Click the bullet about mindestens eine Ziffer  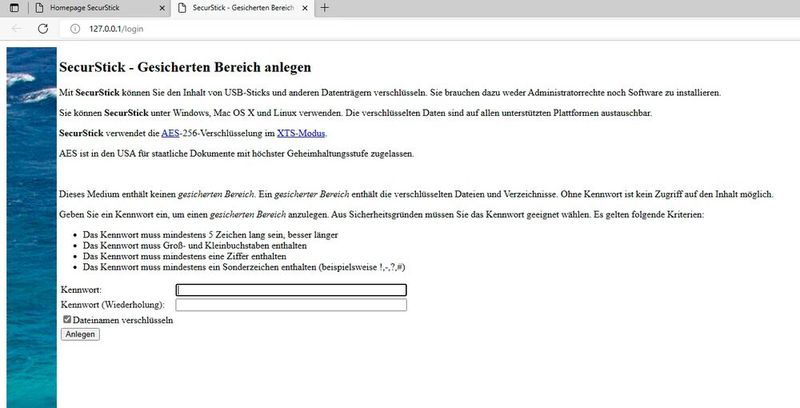point(184,257)
